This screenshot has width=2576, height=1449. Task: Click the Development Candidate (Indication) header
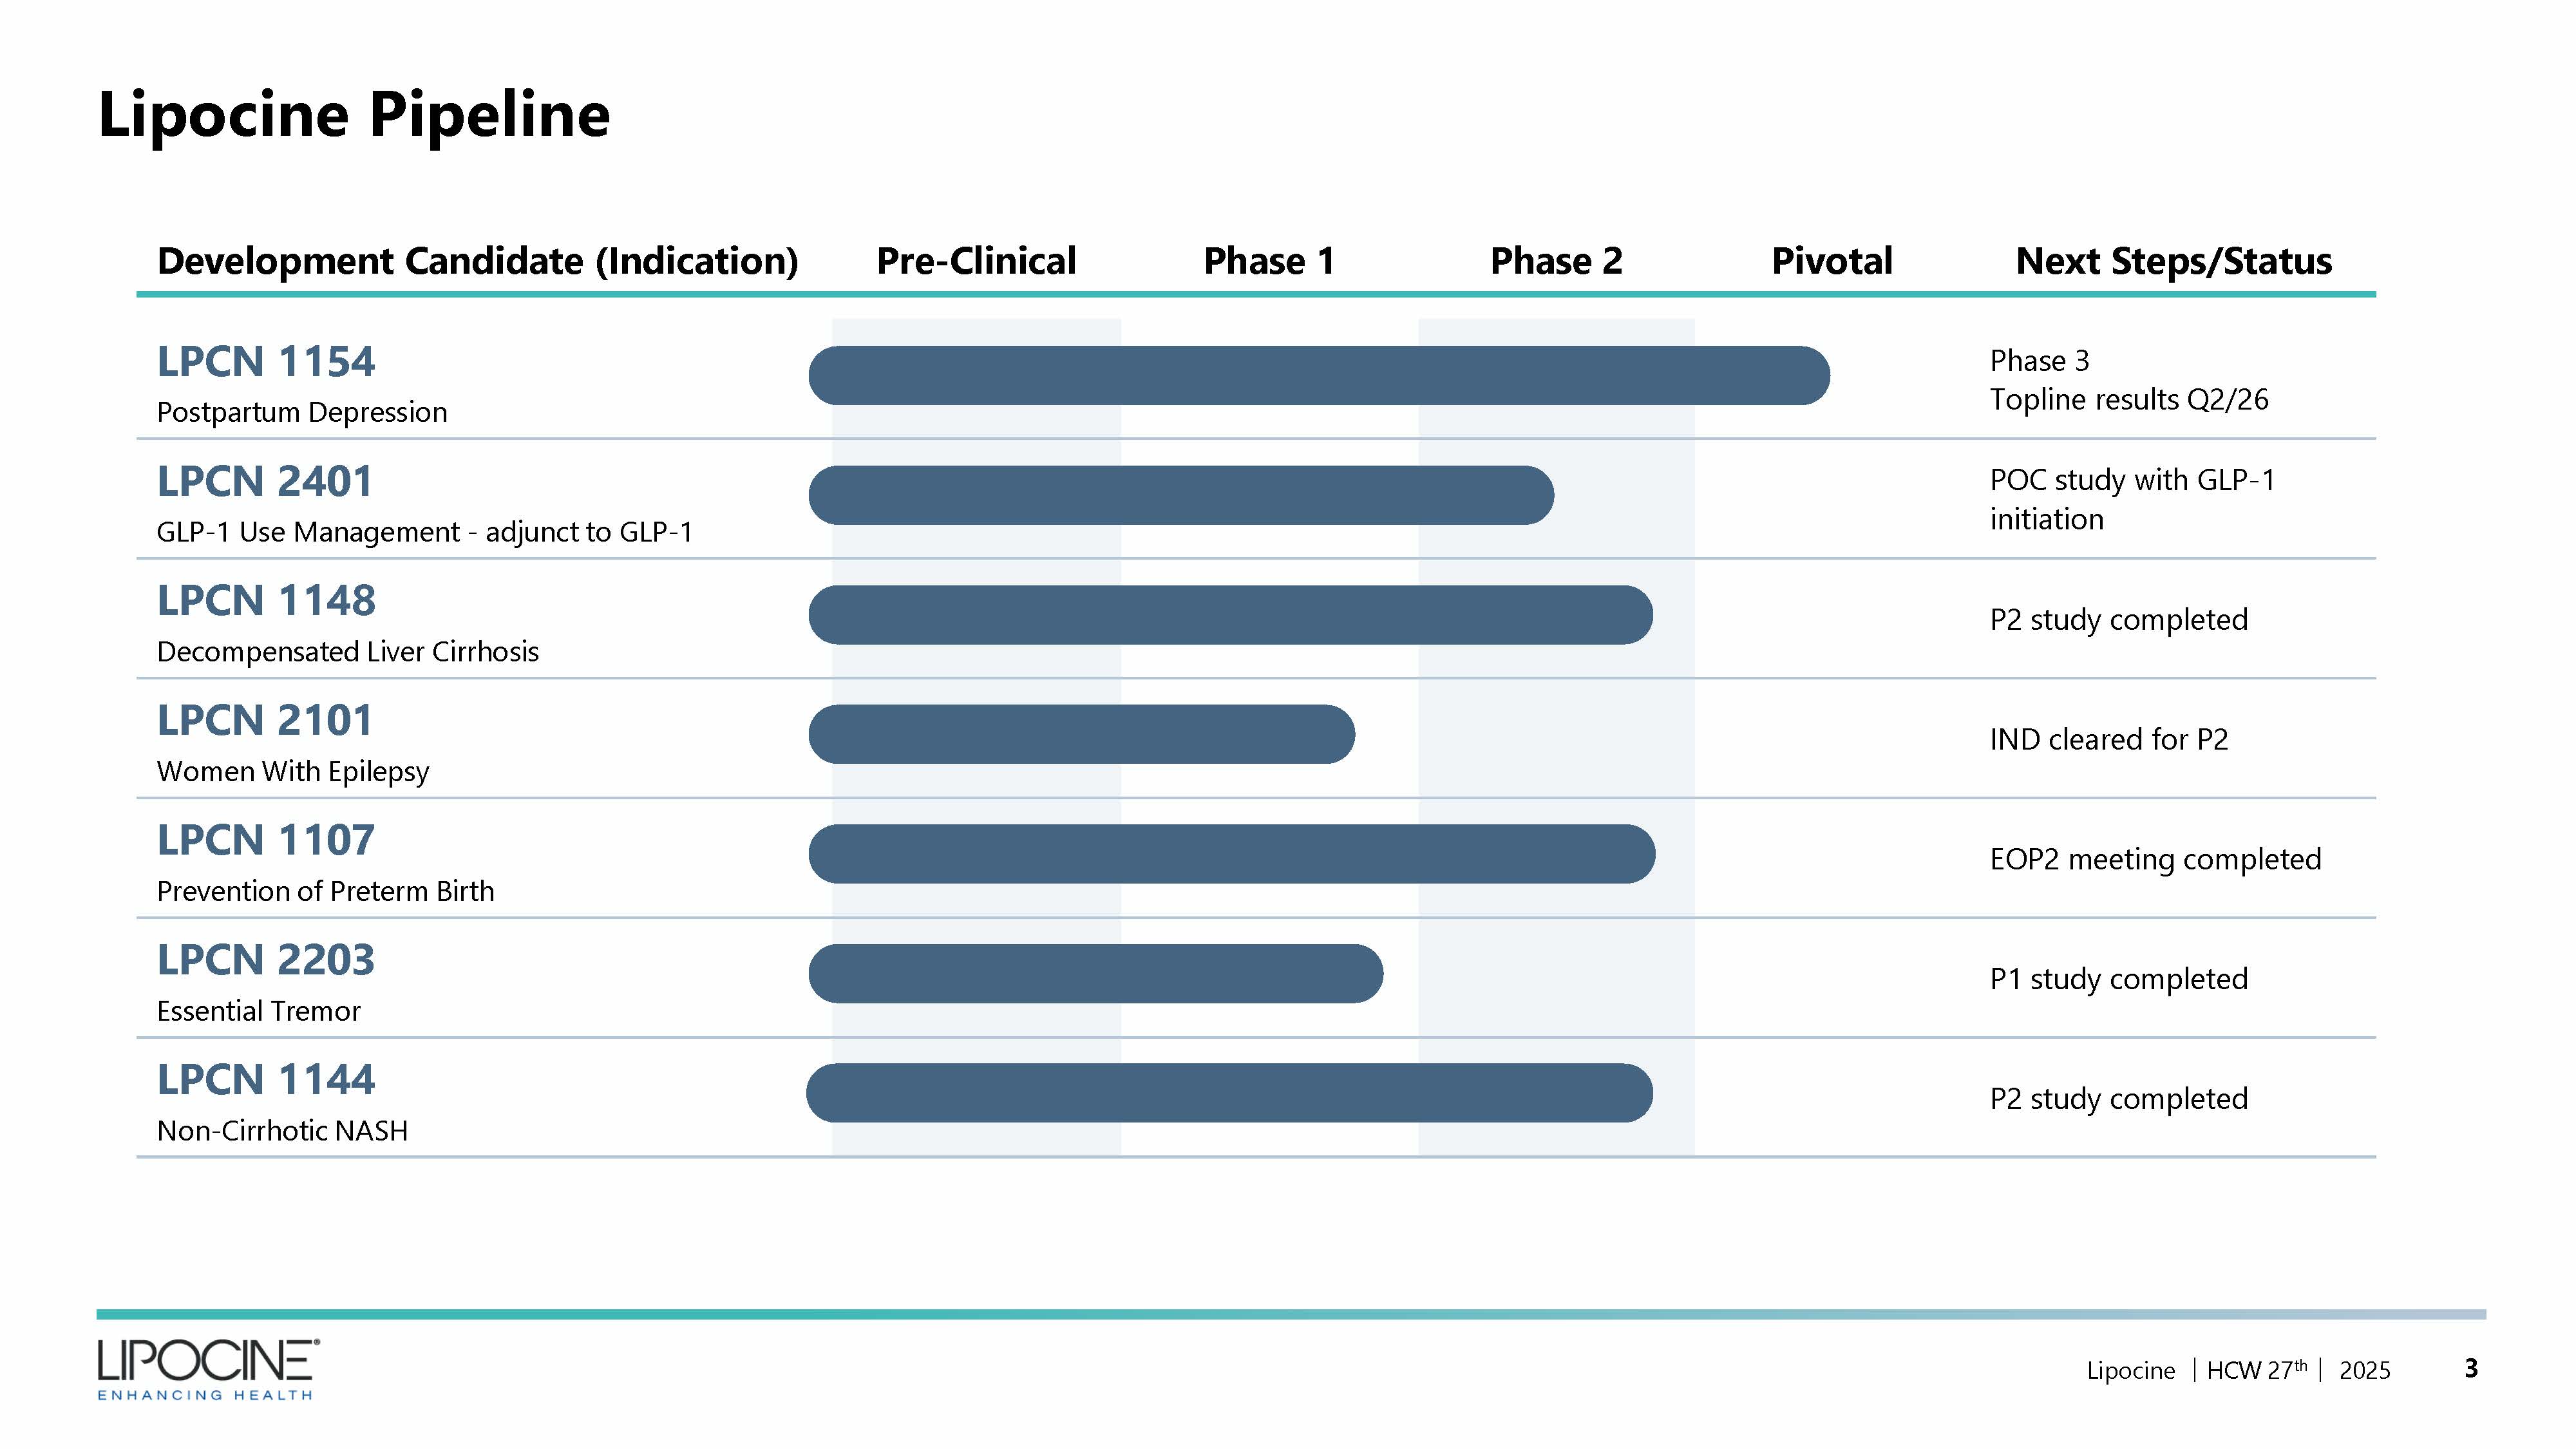pyautogui.click(x=477, y=261)
